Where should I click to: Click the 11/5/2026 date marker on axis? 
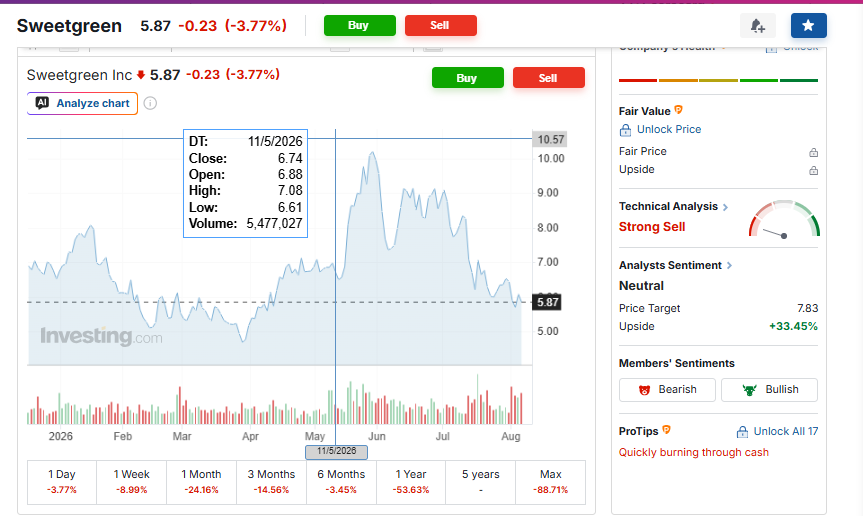tap(336, 452)
